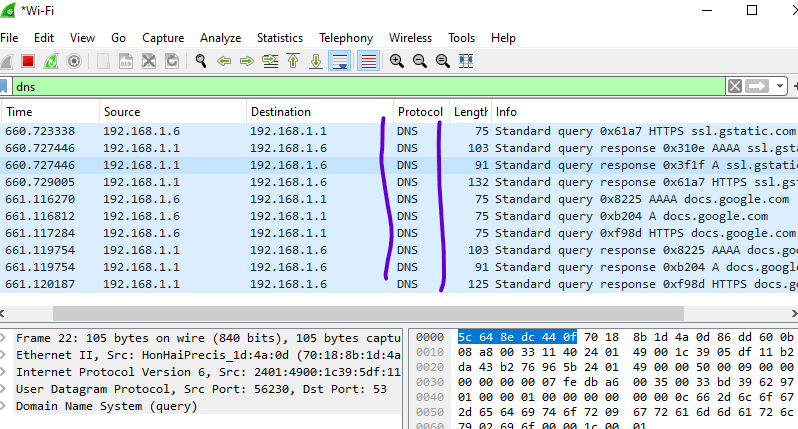Viewport: 798px width, 429px height.
Task: Toggle the packet colorize rules button
Action: pyautogui.click(x=368, y=62)
